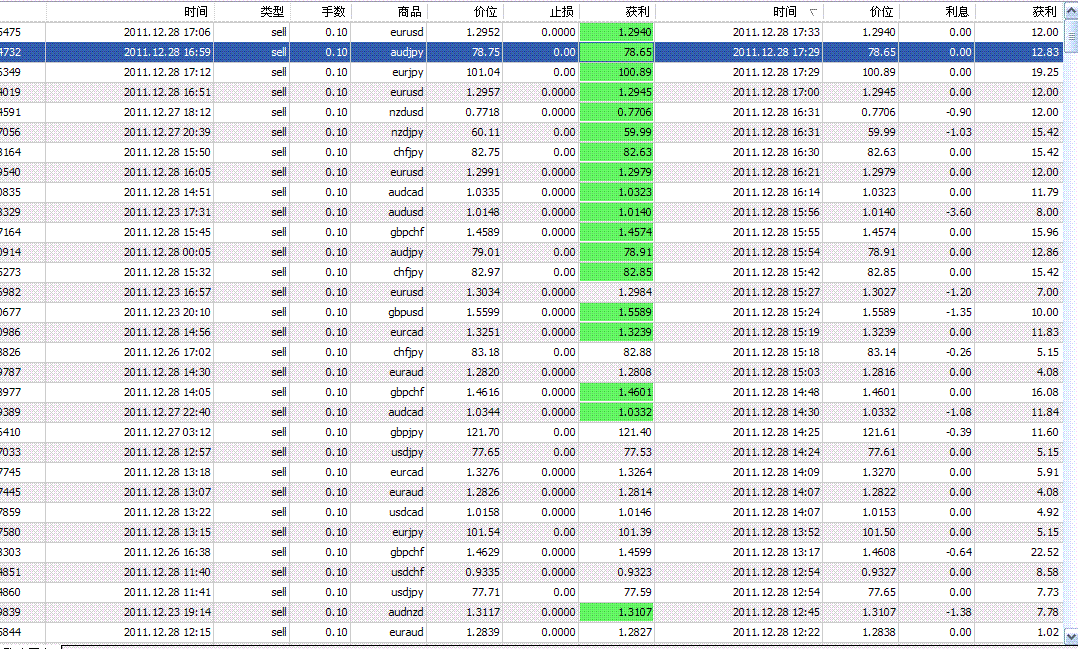Select close time 2011.12.28 15:27
The height and width of the screenshot is (649, 1078).
pos(776,292)
